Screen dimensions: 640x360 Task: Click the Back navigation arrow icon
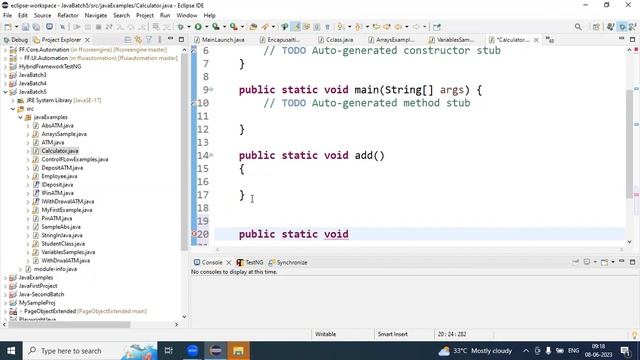coord(398,27)
